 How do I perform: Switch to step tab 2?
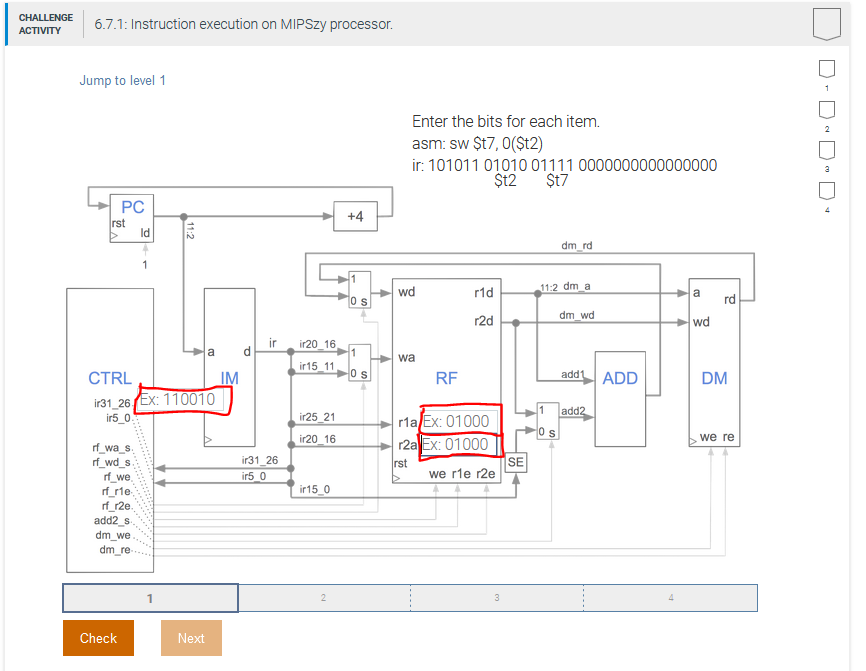pos(323,597)
